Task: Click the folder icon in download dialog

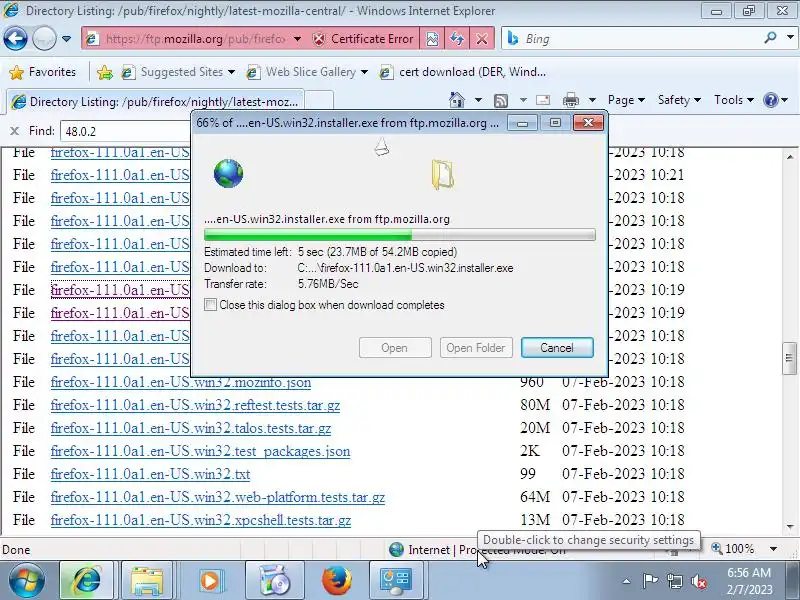Action: click(442, 174)
